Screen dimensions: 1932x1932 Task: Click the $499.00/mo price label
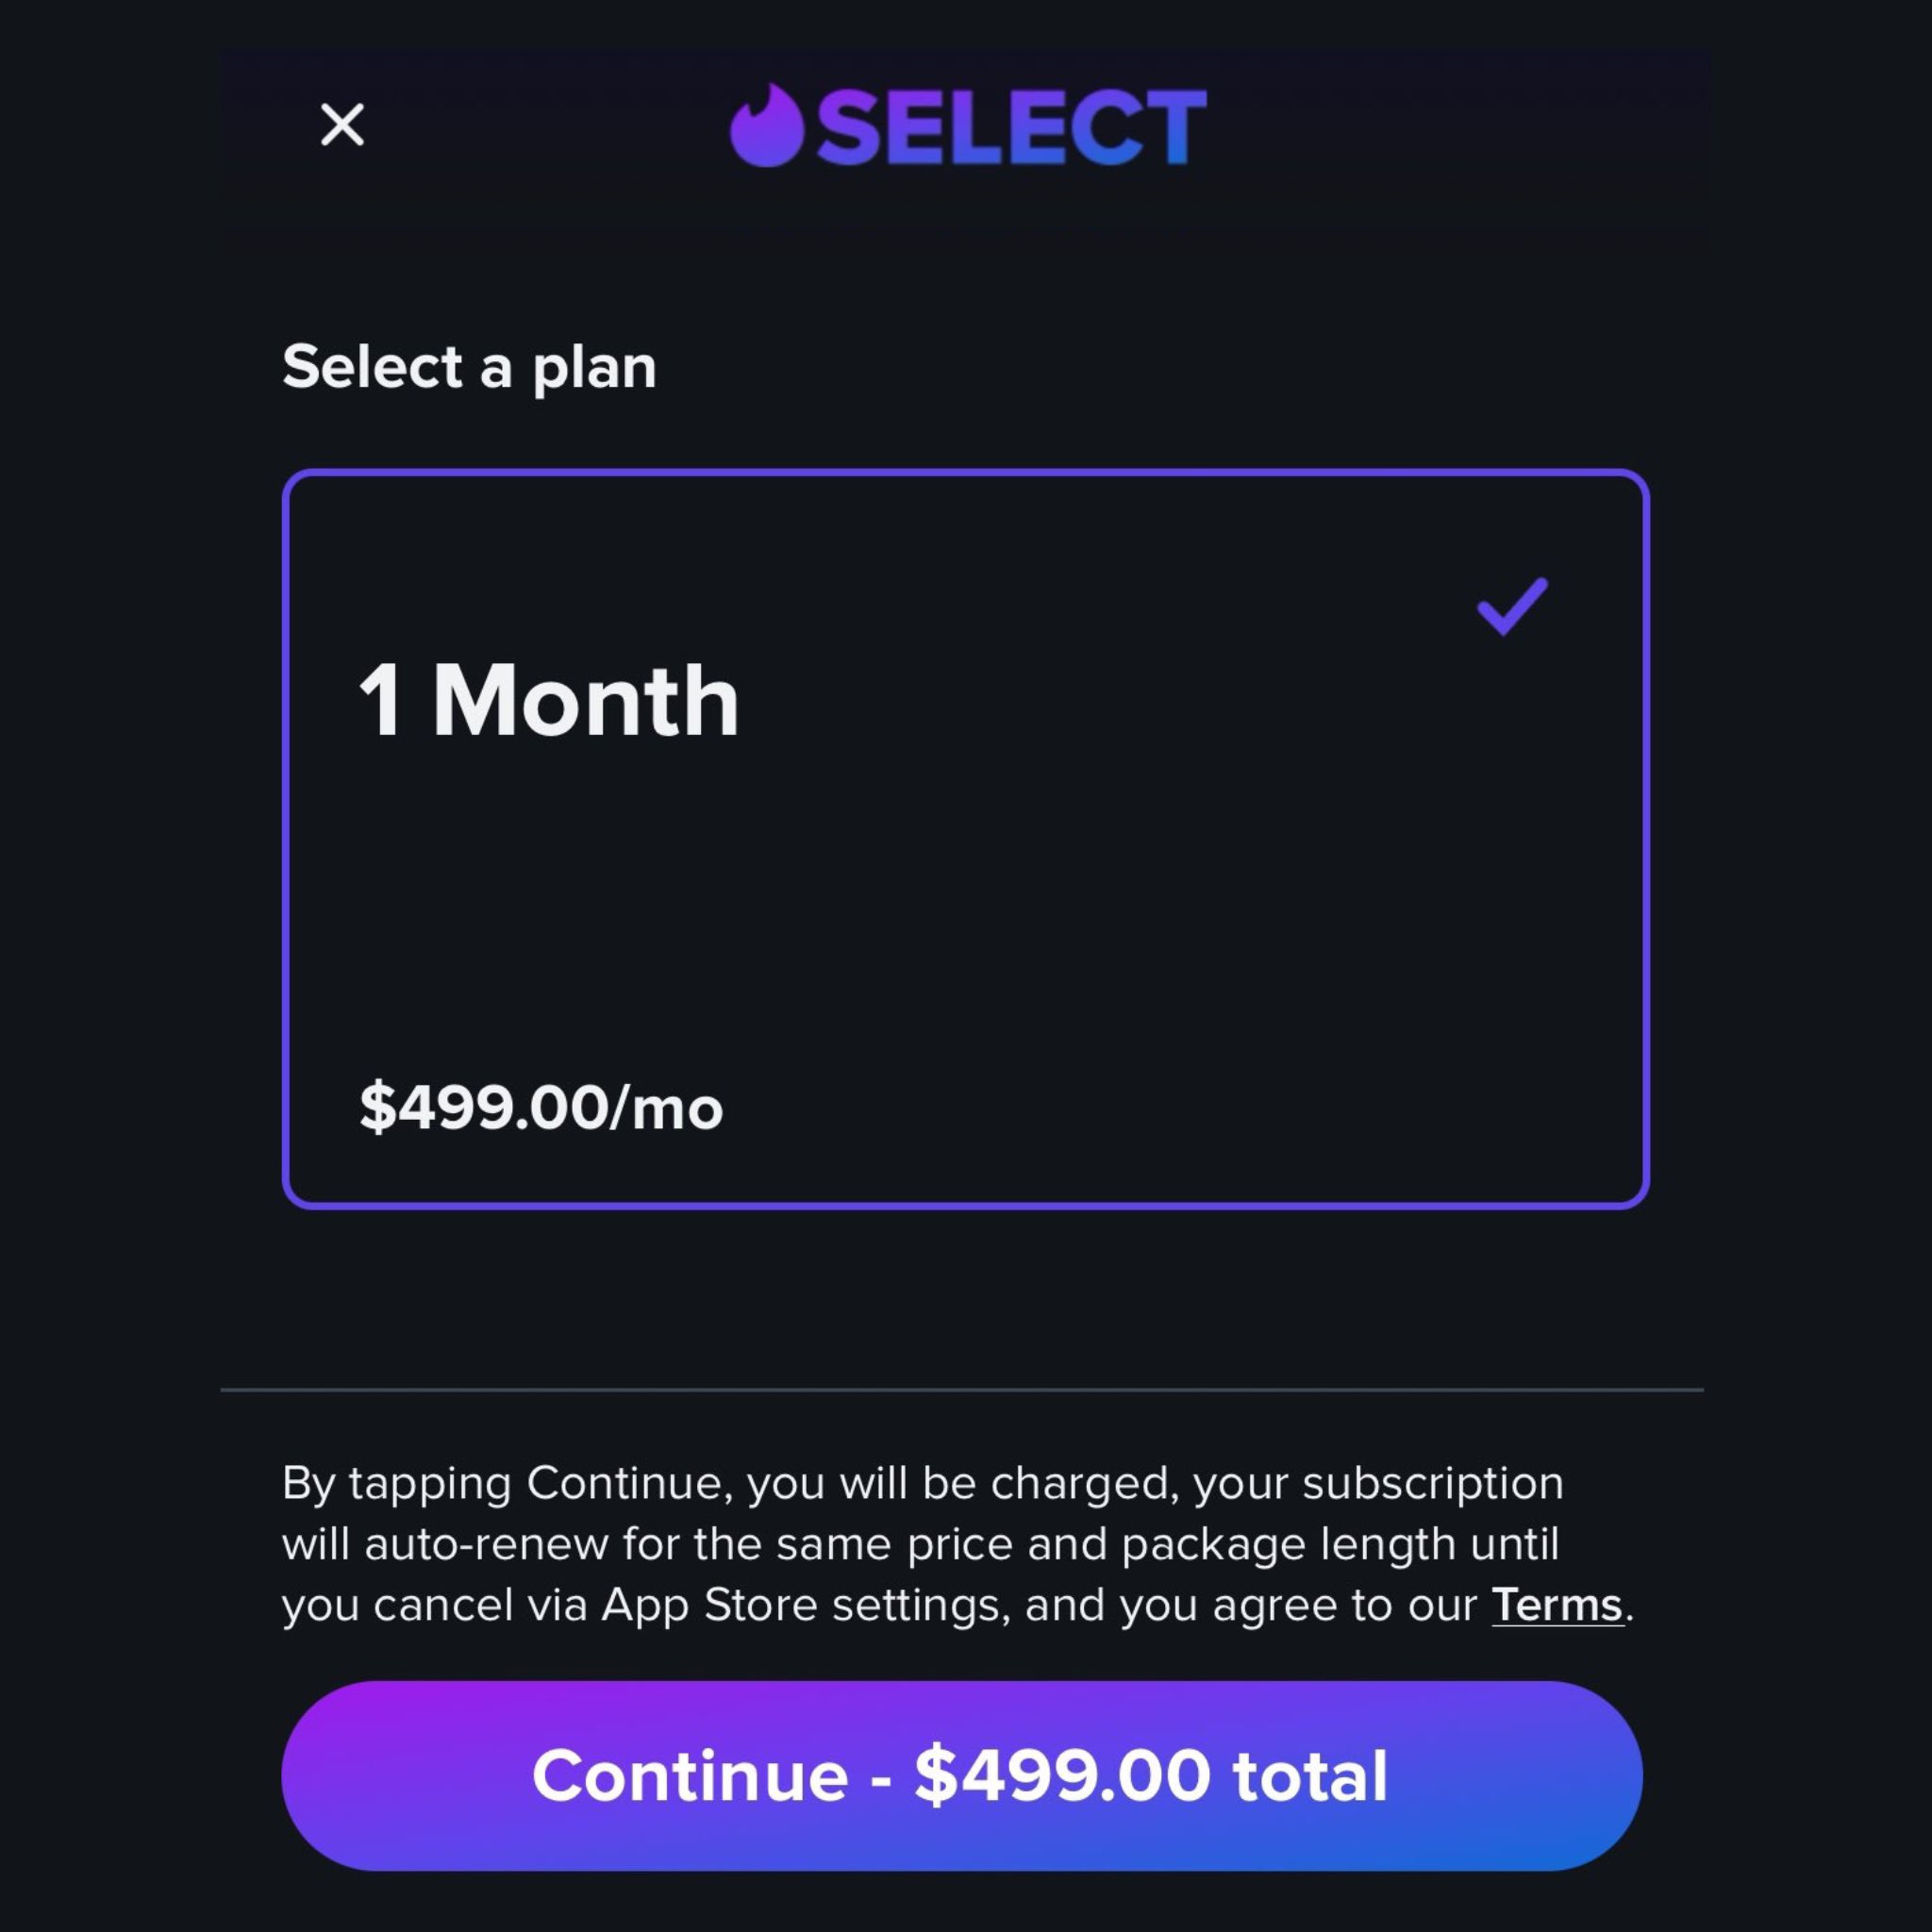(541, 1107)
